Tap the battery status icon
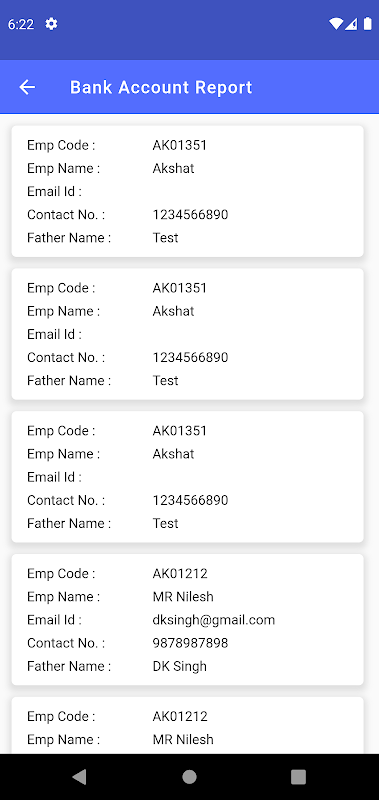Screen dimensions: 379x800 [367, 24]
